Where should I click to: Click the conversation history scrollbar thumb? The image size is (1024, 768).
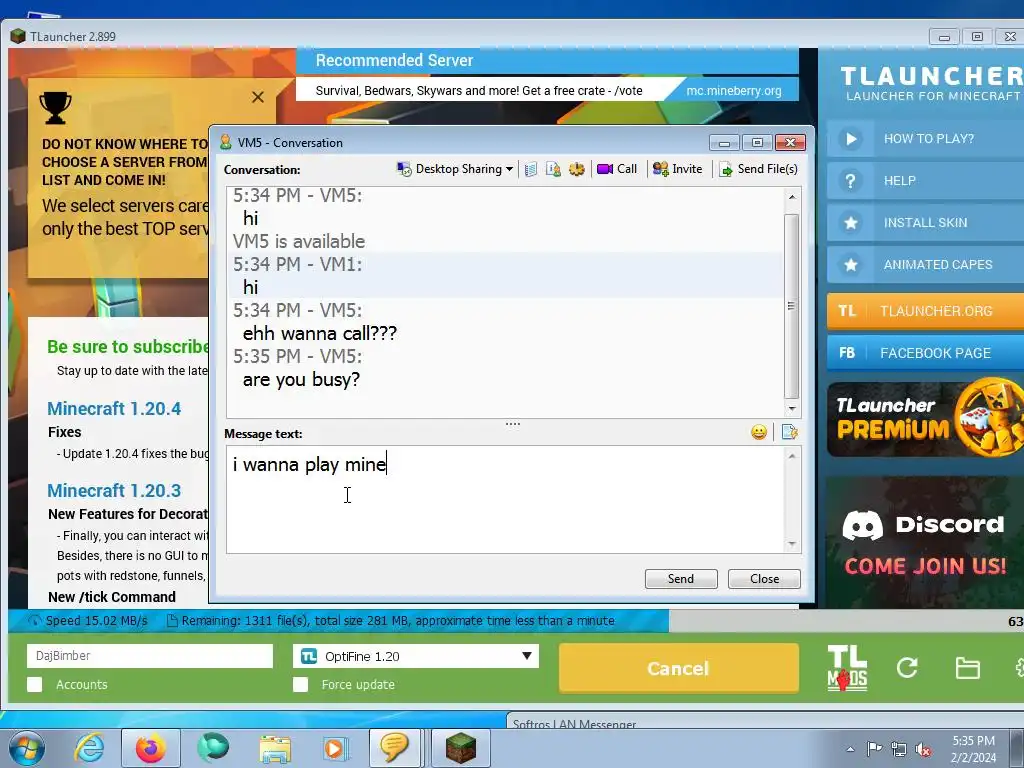(792, 306)
